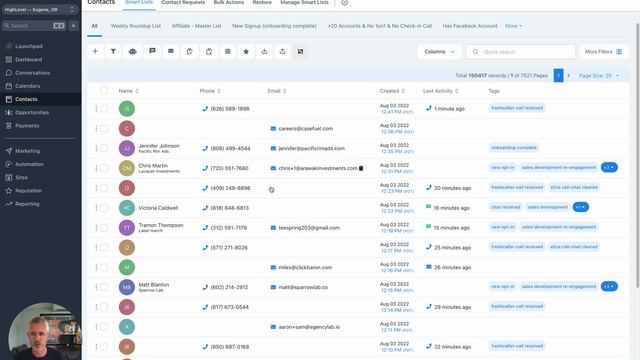Click the sidebar Search box
The width and height of the screenshot is (640, 360).
(x=34, y=26)
